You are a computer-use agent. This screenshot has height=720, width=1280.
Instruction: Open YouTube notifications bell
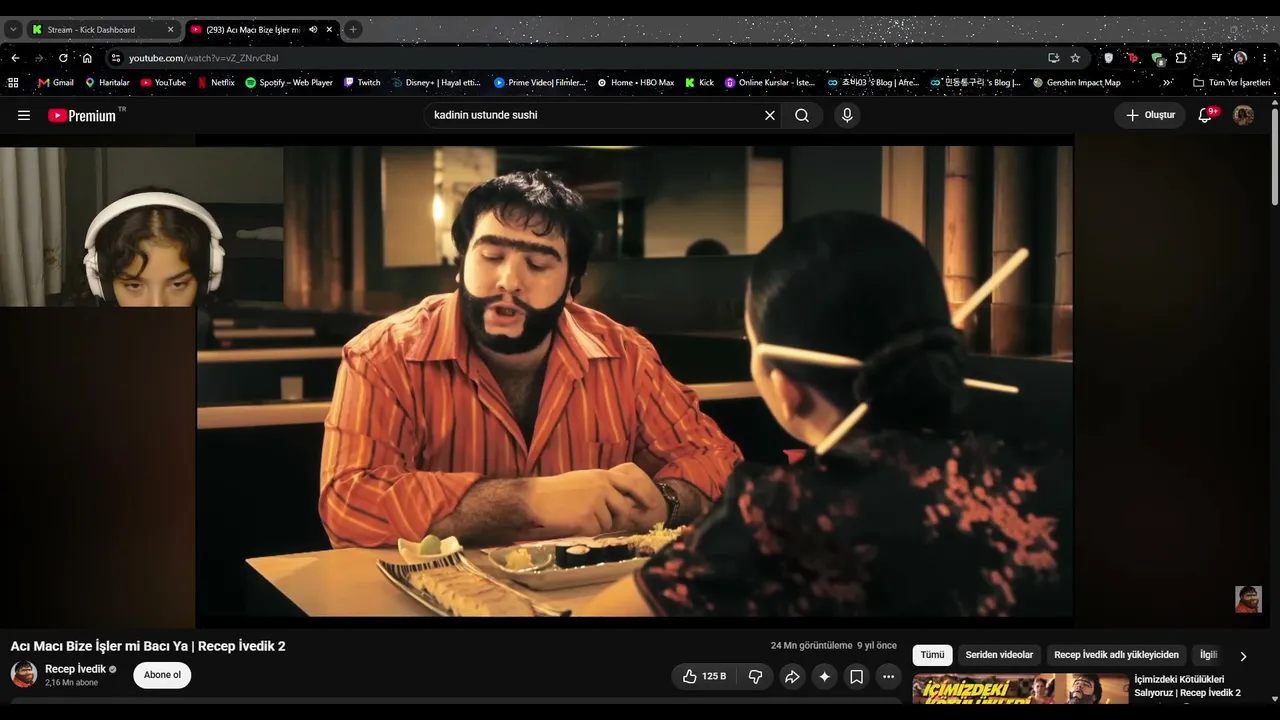click(1205, 115)
